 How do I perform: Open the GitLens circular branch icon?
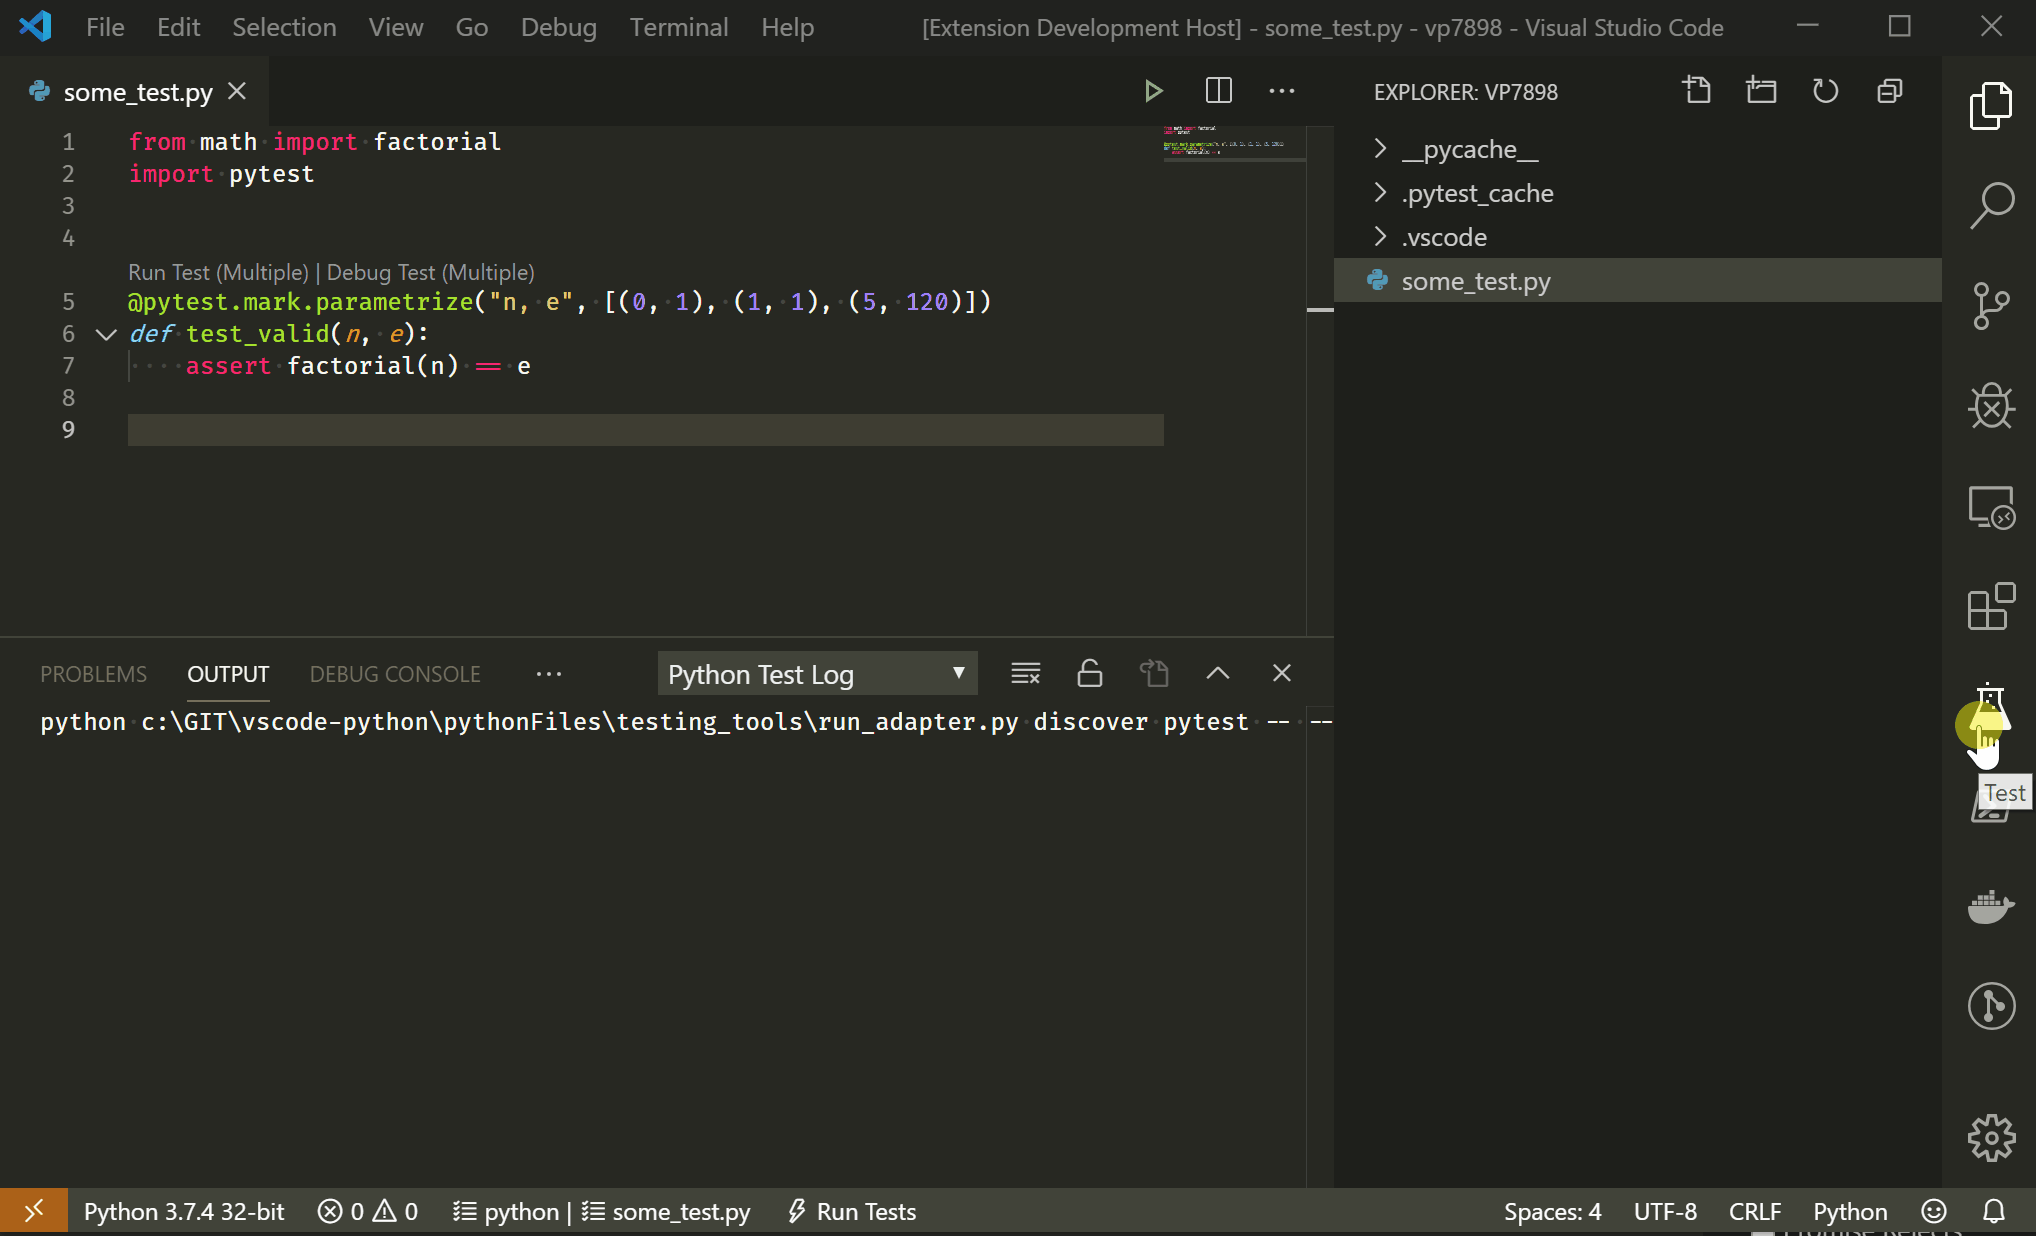coord(1990,1006)
